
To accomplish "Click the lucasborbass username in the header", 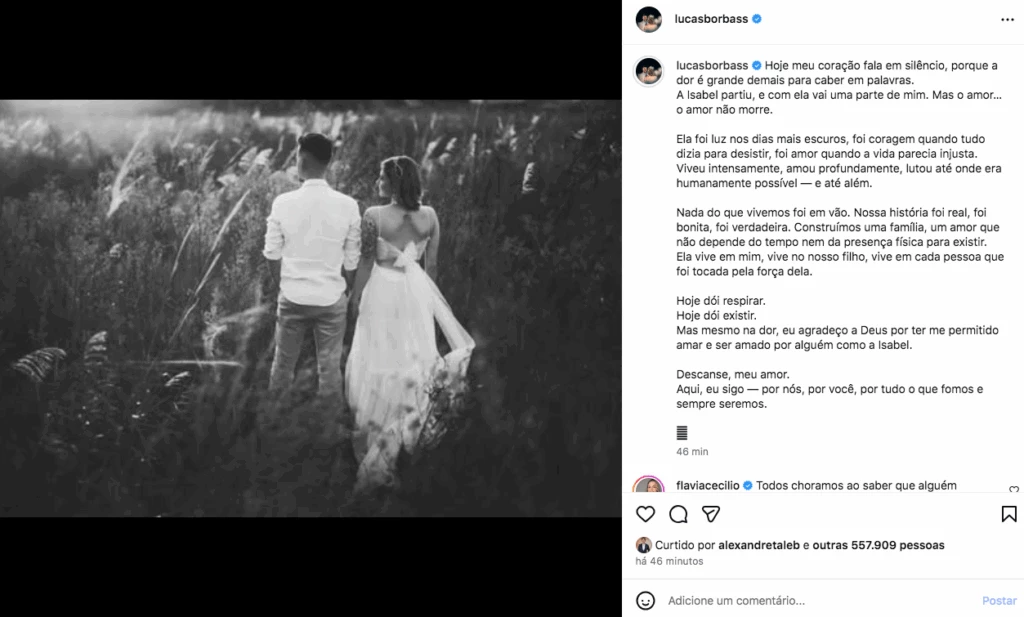I will pos(711,19).
